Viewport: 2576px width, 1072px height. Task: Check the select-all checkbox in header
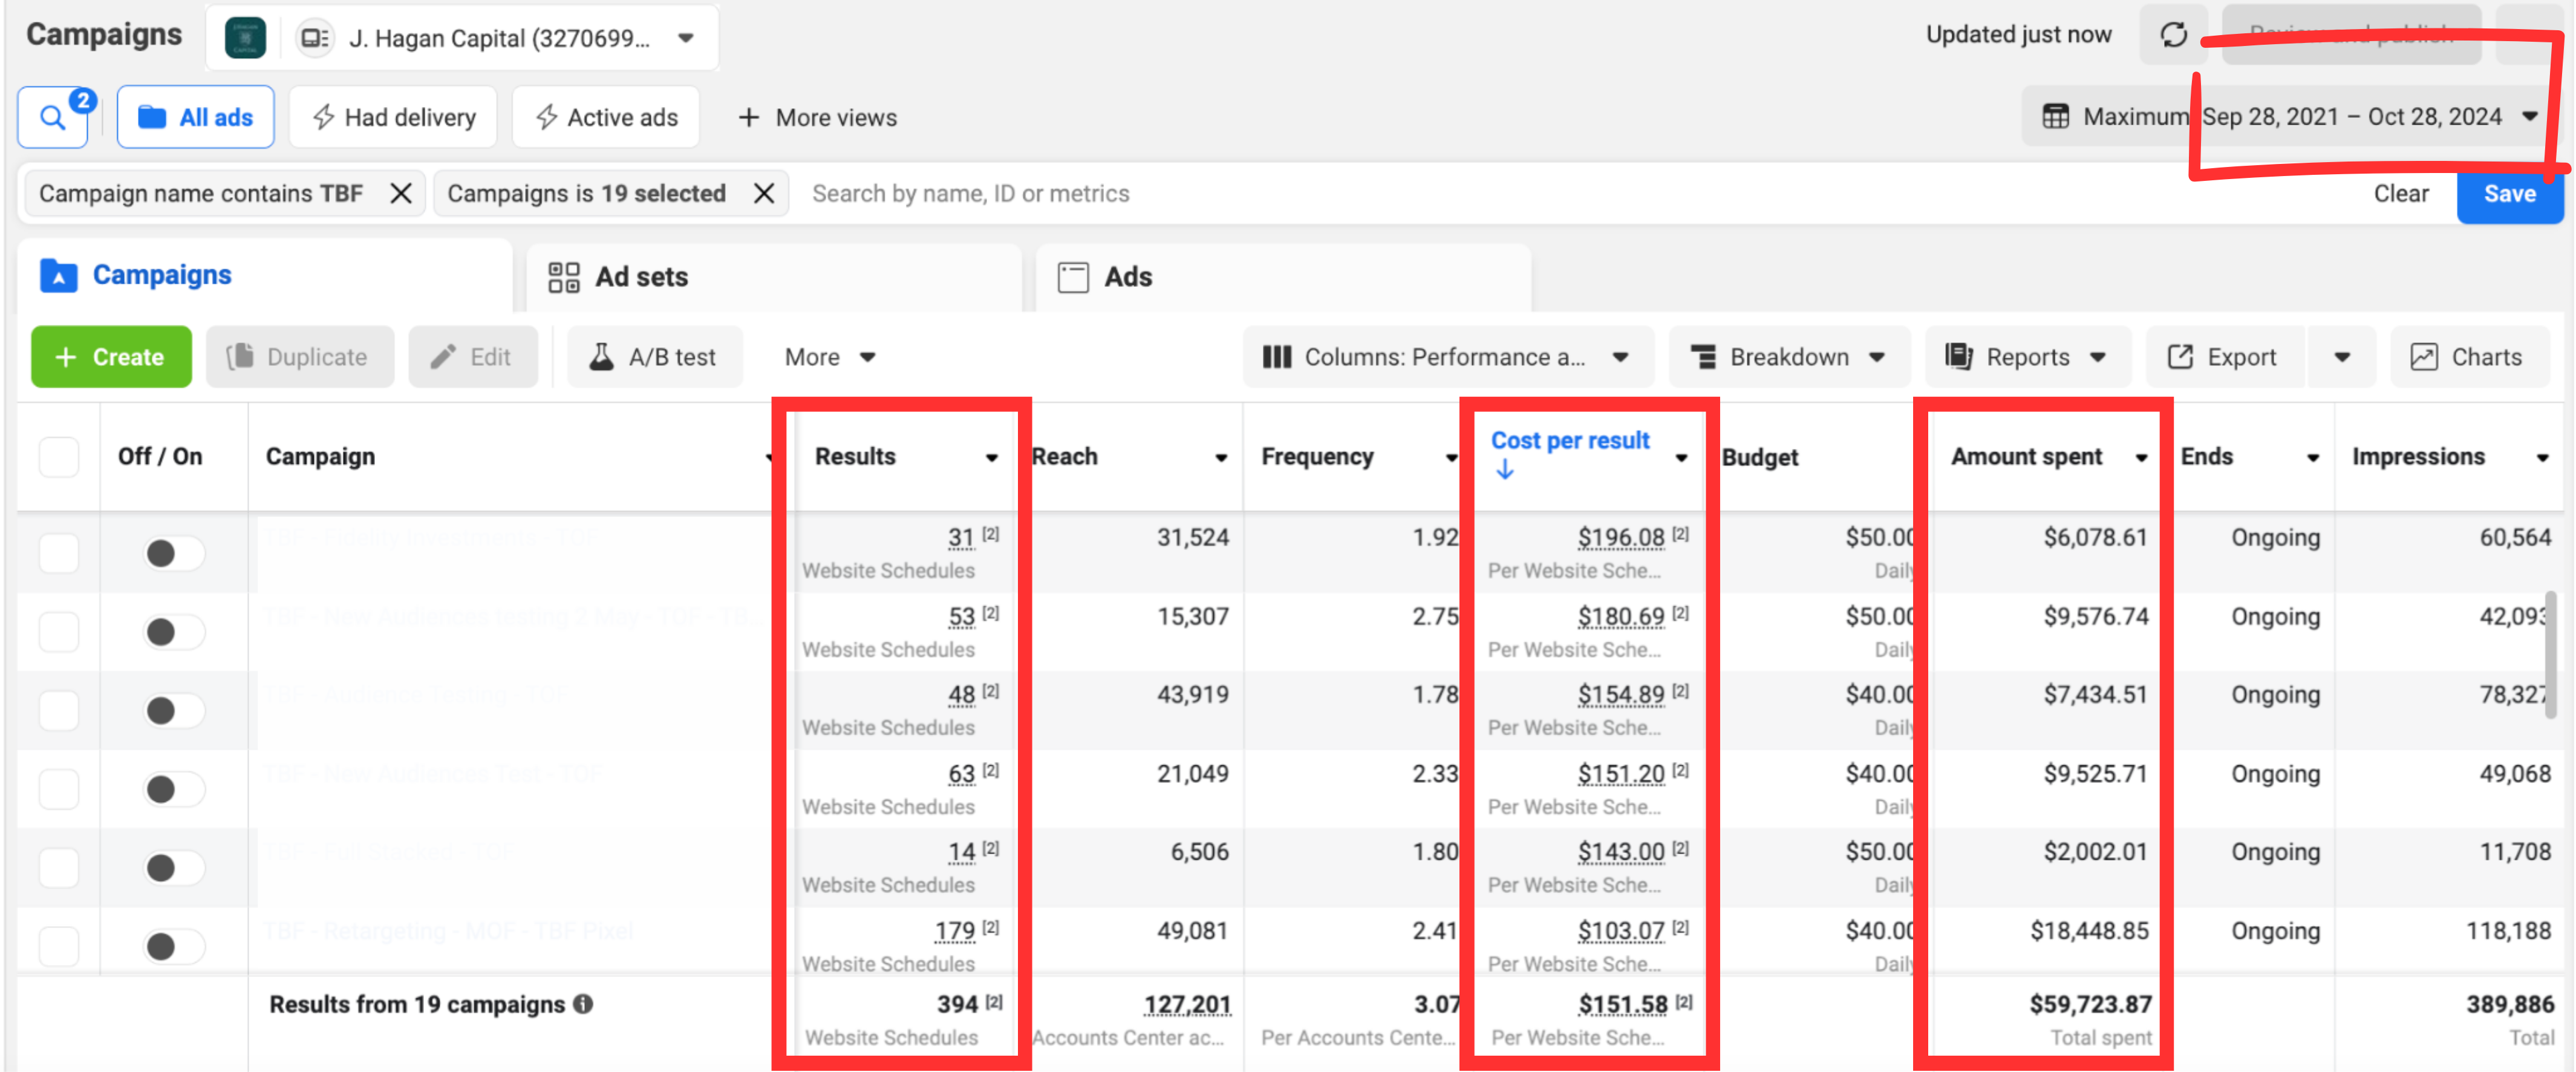click(59, 457)
